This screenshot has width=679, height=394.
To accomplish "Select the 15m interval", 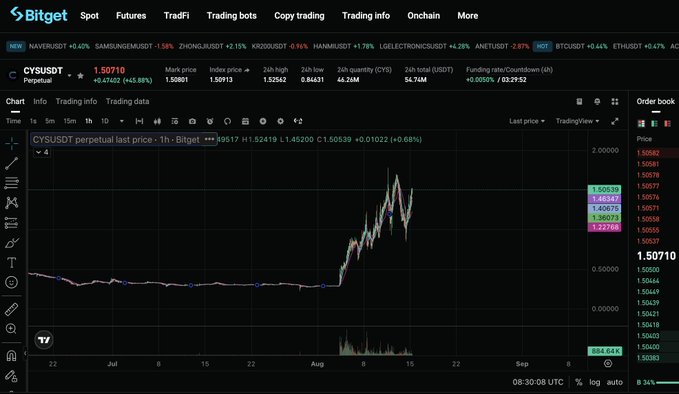I will [70, 121].
